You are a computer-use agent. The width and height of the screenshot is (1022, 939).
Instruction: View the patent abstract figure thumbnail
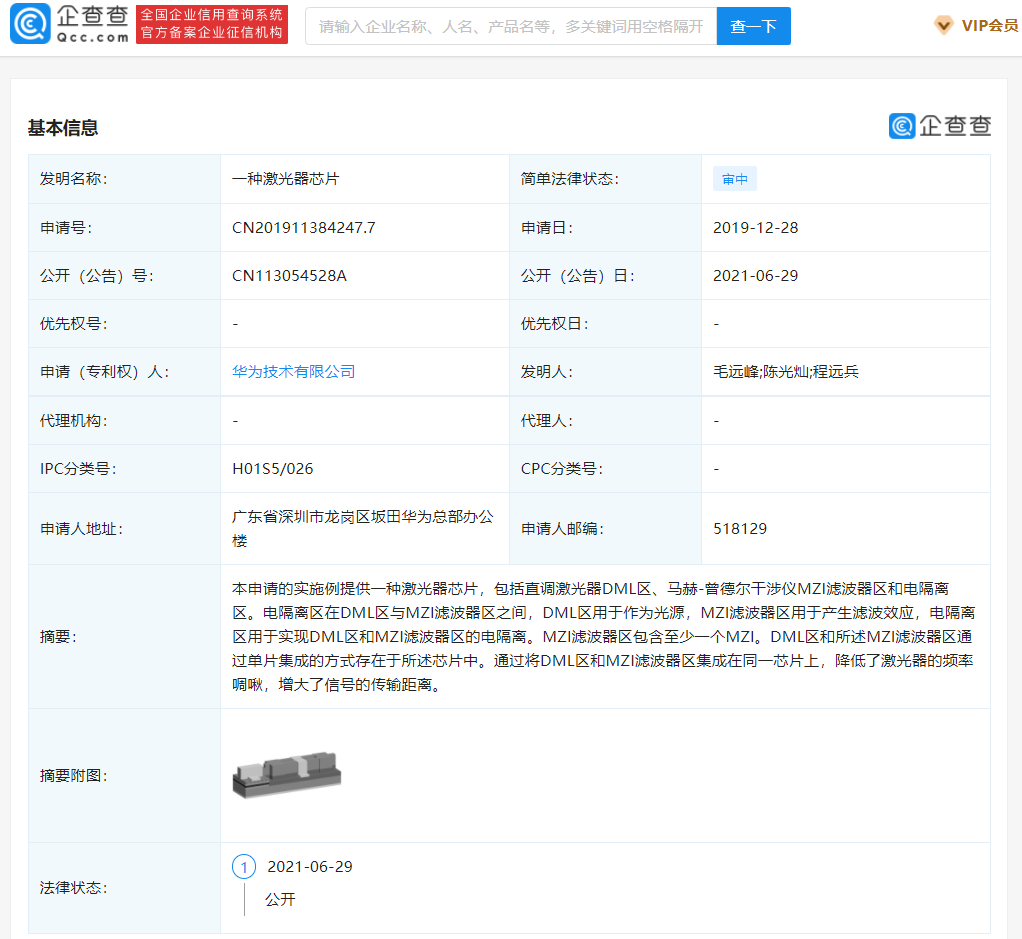tap(287, 776)
